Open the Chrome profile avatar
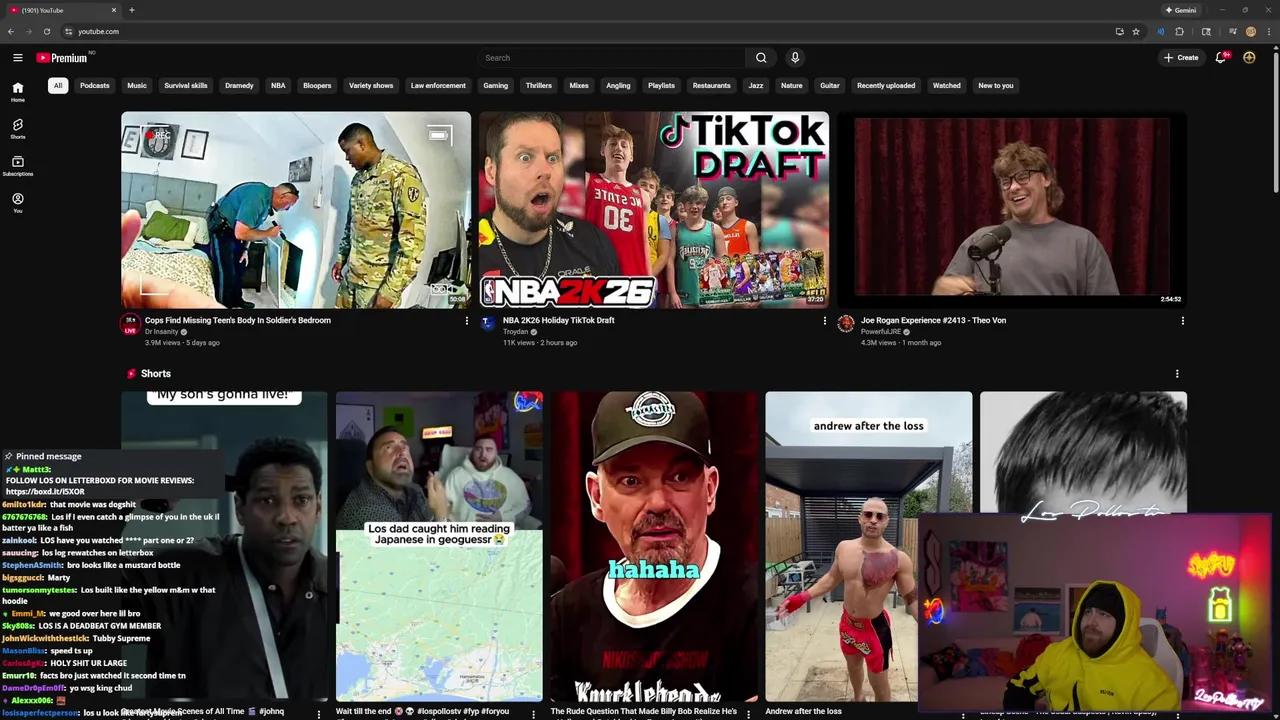 [x=1251, y=31]
